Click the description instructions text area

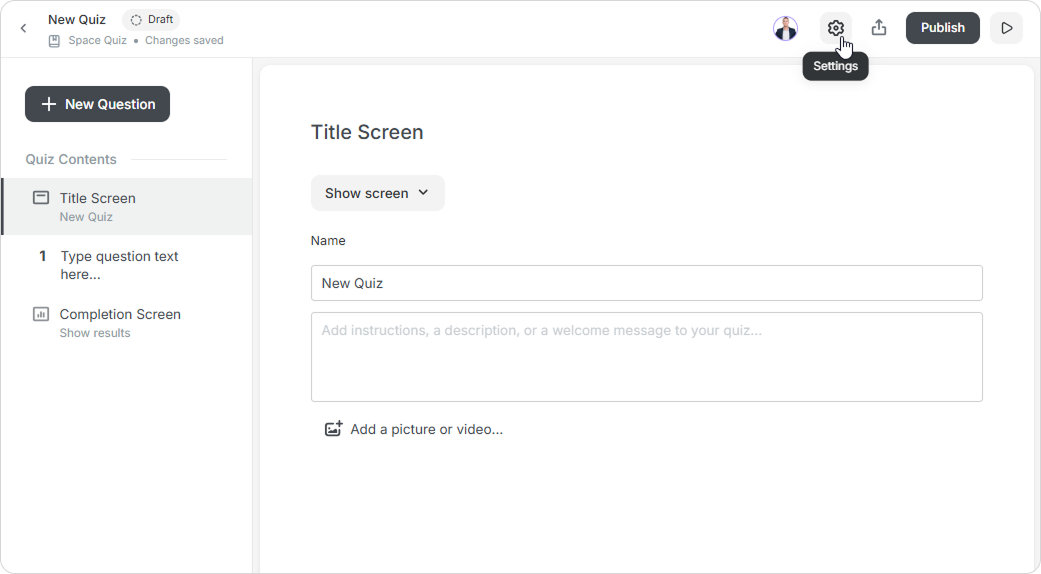[x=647, y=357]
